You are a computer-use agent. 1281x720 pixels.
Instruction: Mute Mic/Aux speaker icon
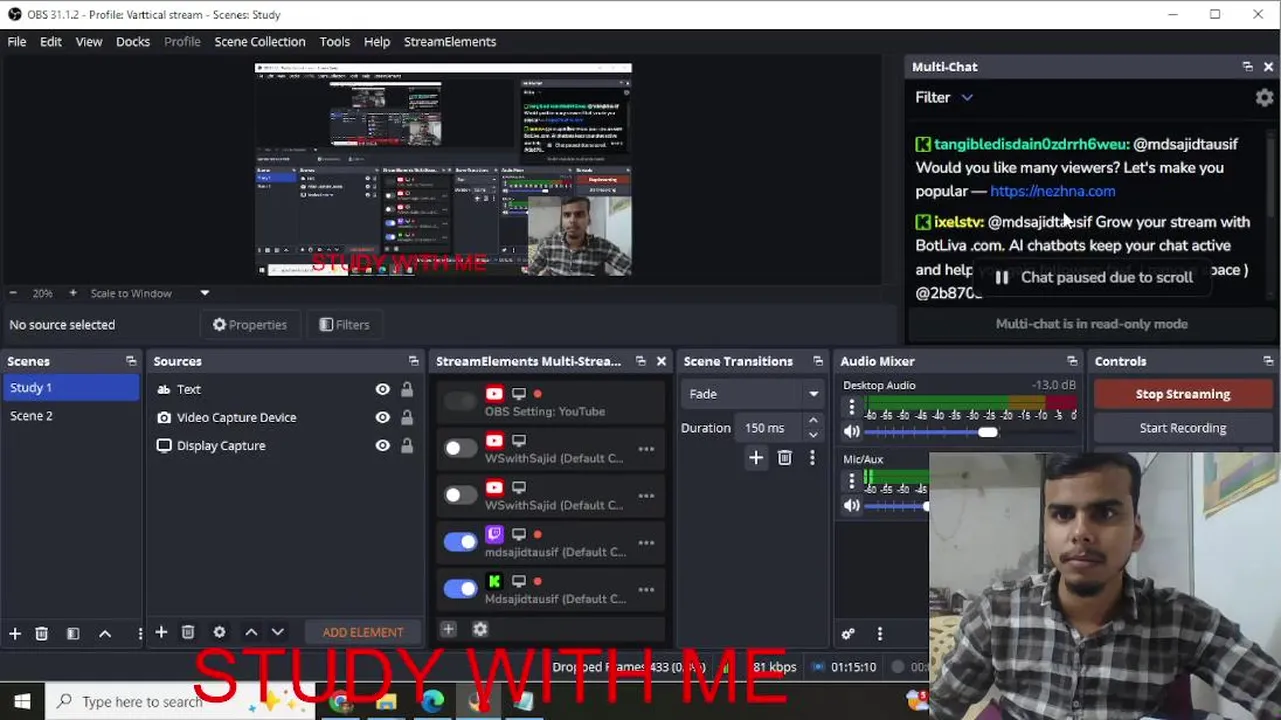pos(852,506)
